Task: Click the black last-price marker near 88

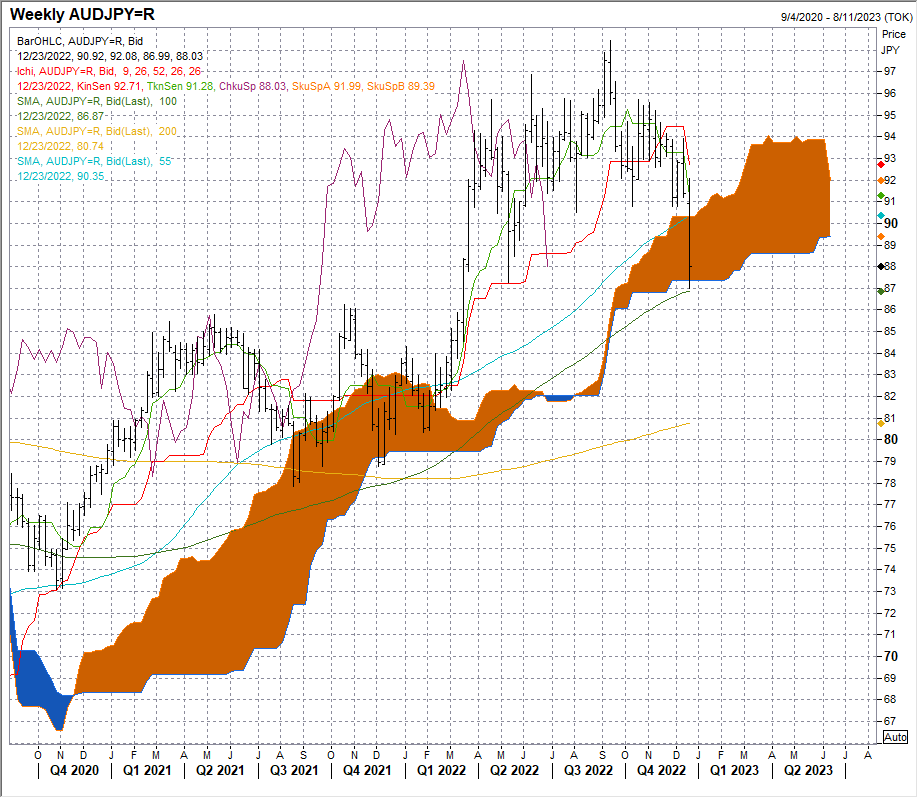Action: [881, 266]
